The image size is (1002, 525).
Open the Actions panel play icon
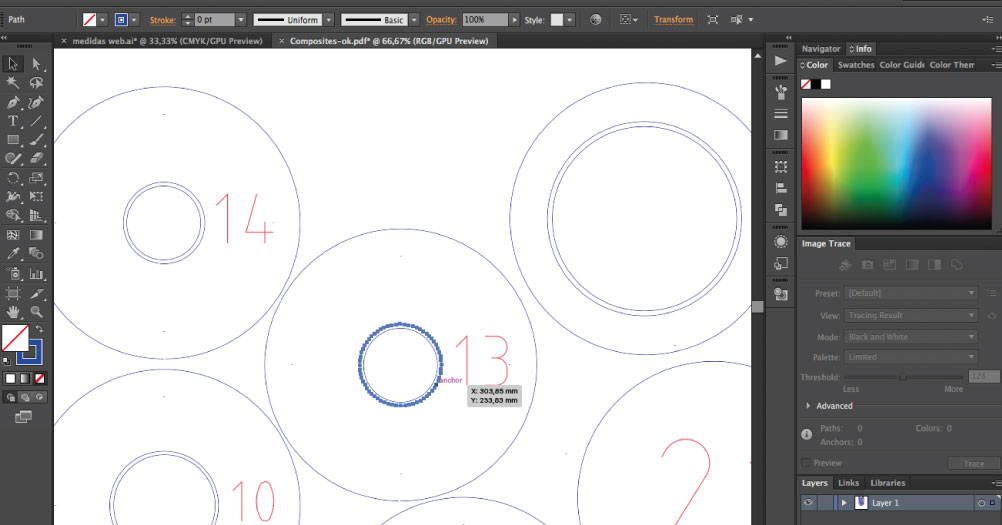tap(780, 61)
